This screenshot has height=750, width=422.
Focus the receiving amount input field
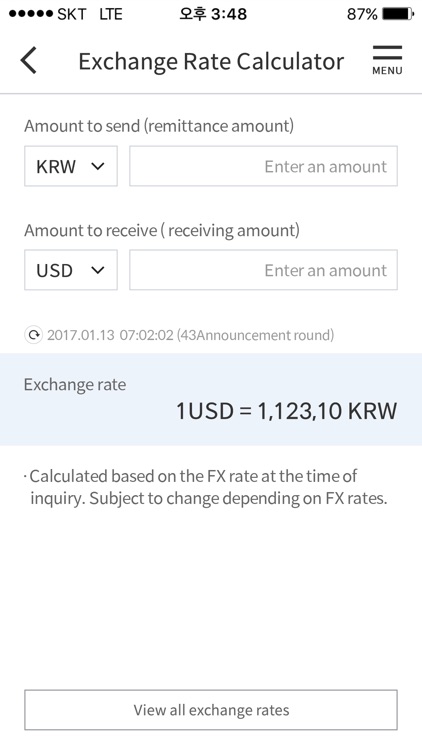click(263, 270)
